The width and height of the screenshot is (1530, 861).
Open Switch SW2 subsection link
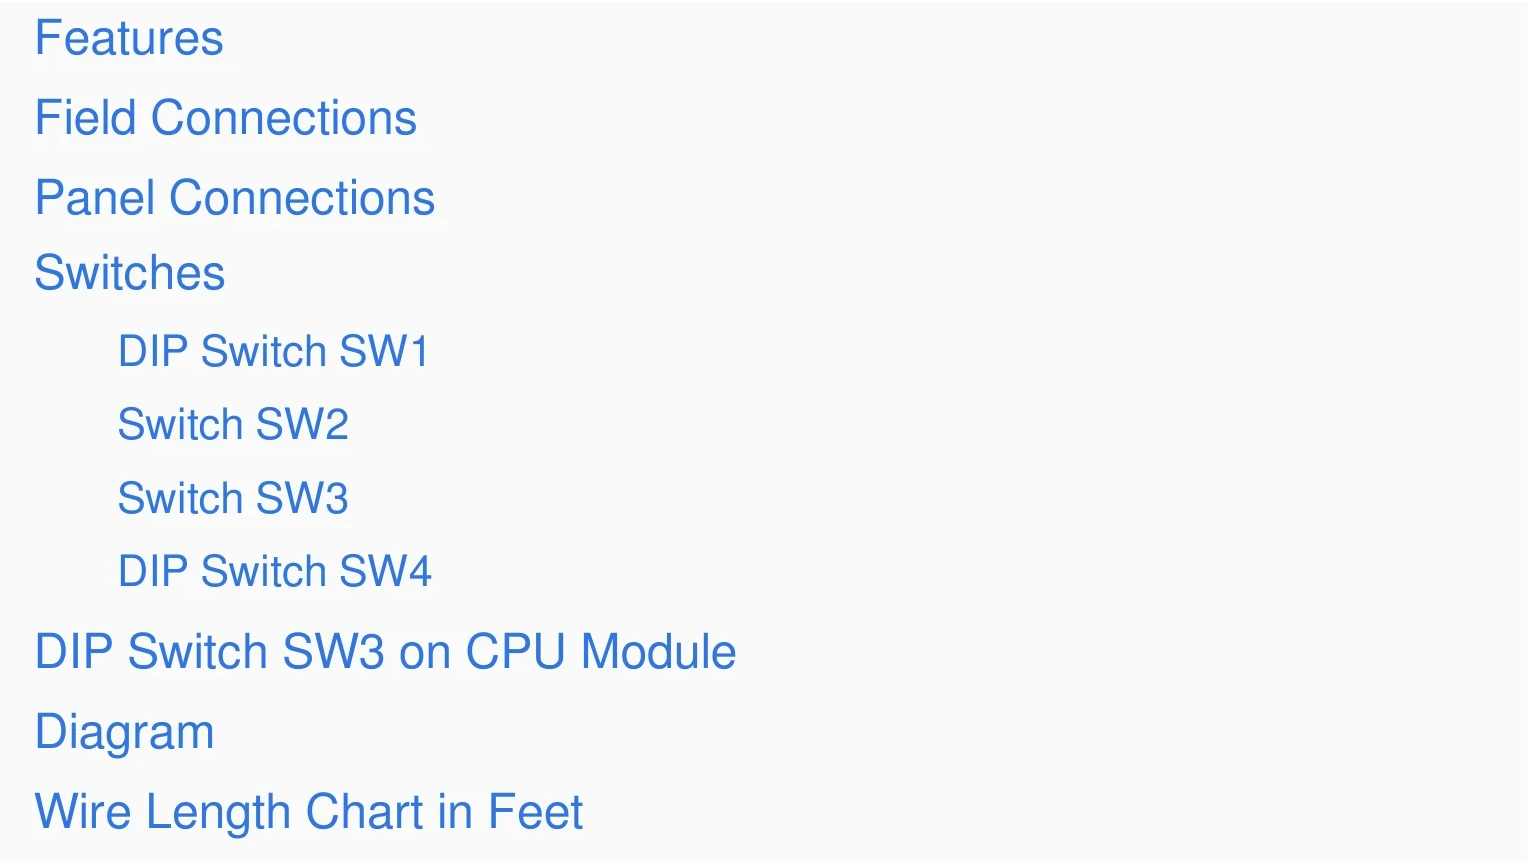[x=233, y=424]
